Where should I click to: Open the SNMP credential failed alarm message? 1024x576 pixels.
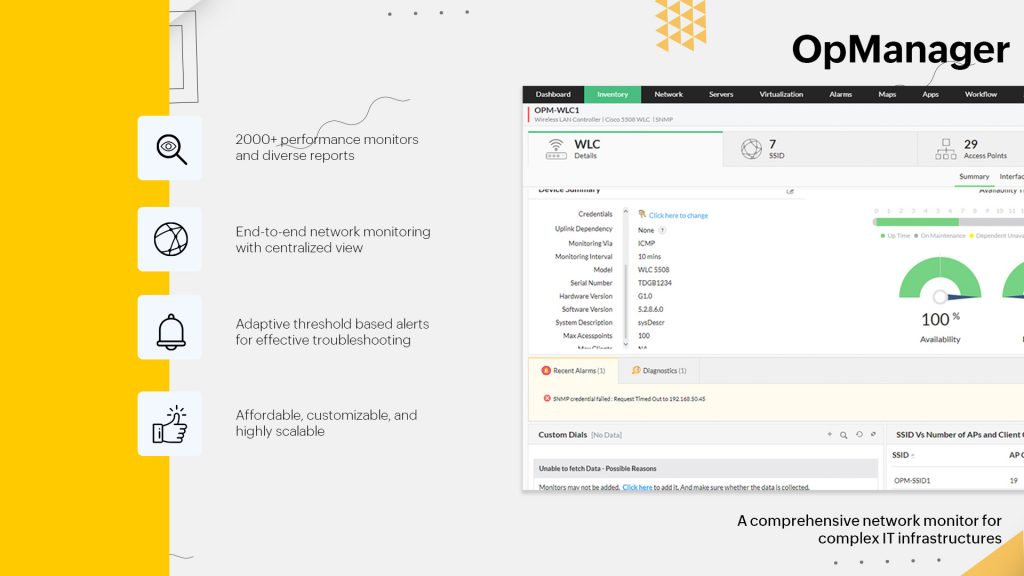pos(629,399)
